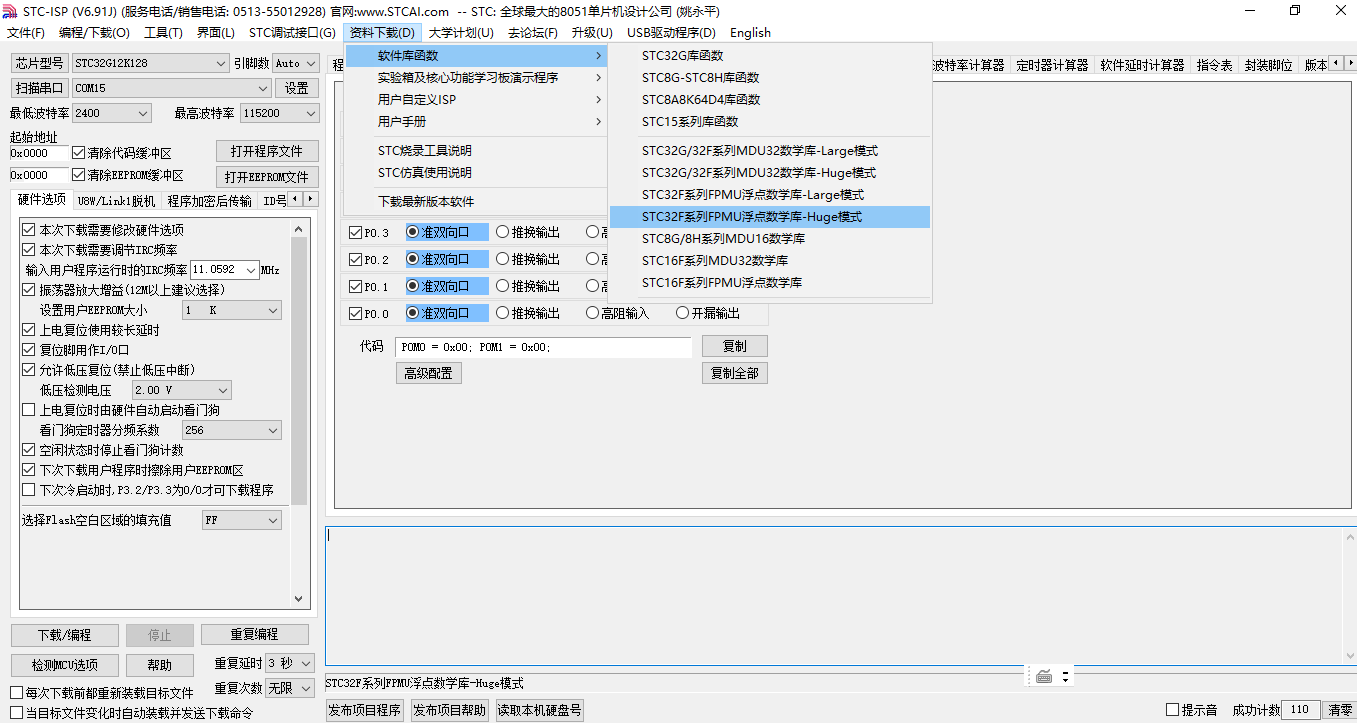Screen dimensions: 1357x723
Task: Toggle 上电复位使用较长延时 checkbox
Action: [29, 330]
